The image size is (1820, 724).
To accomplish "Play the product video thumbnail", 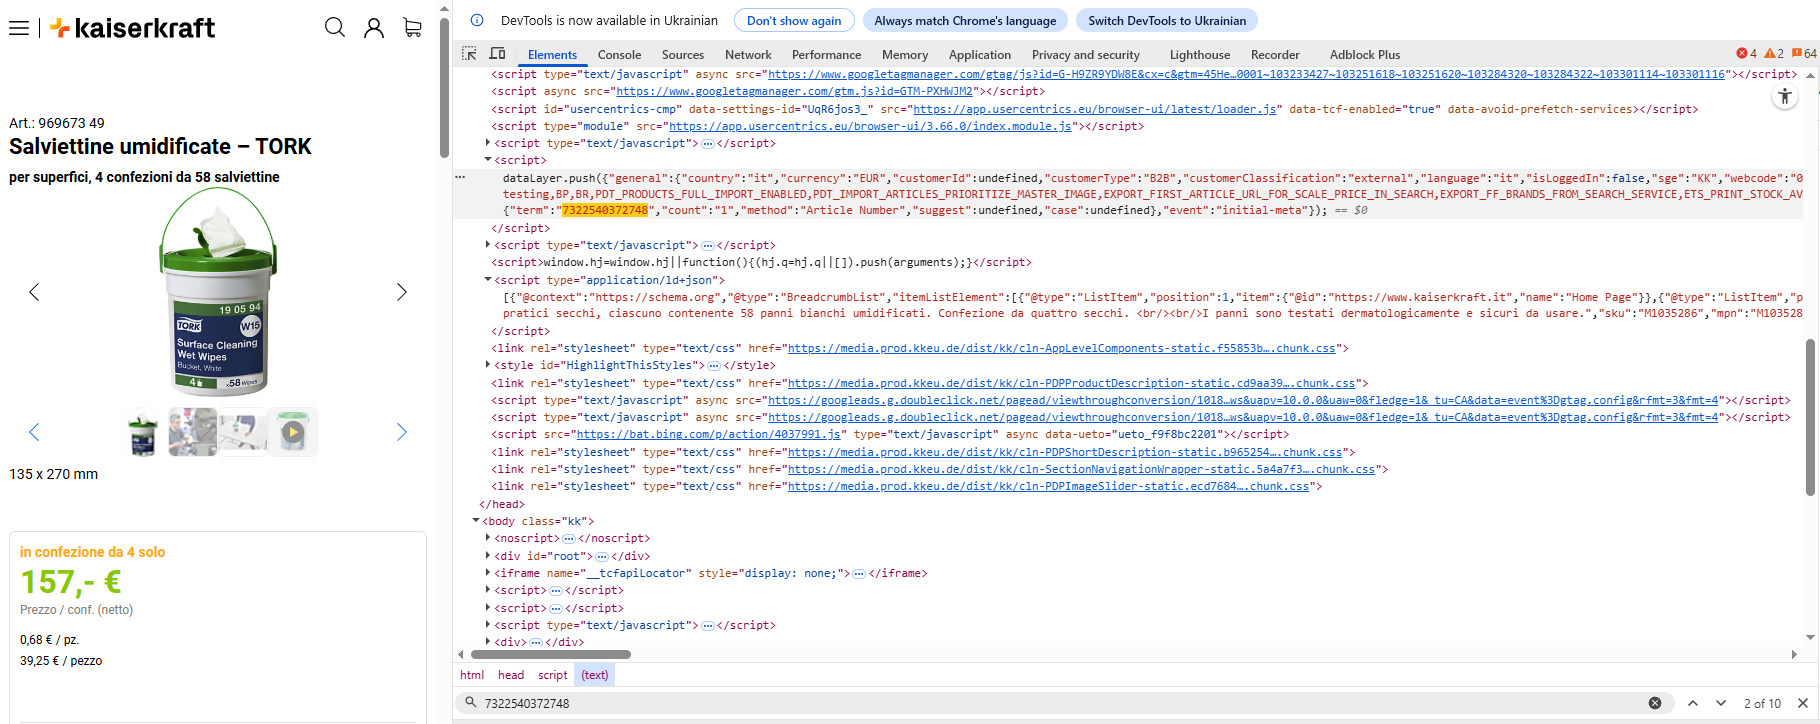I will (293, 432).
